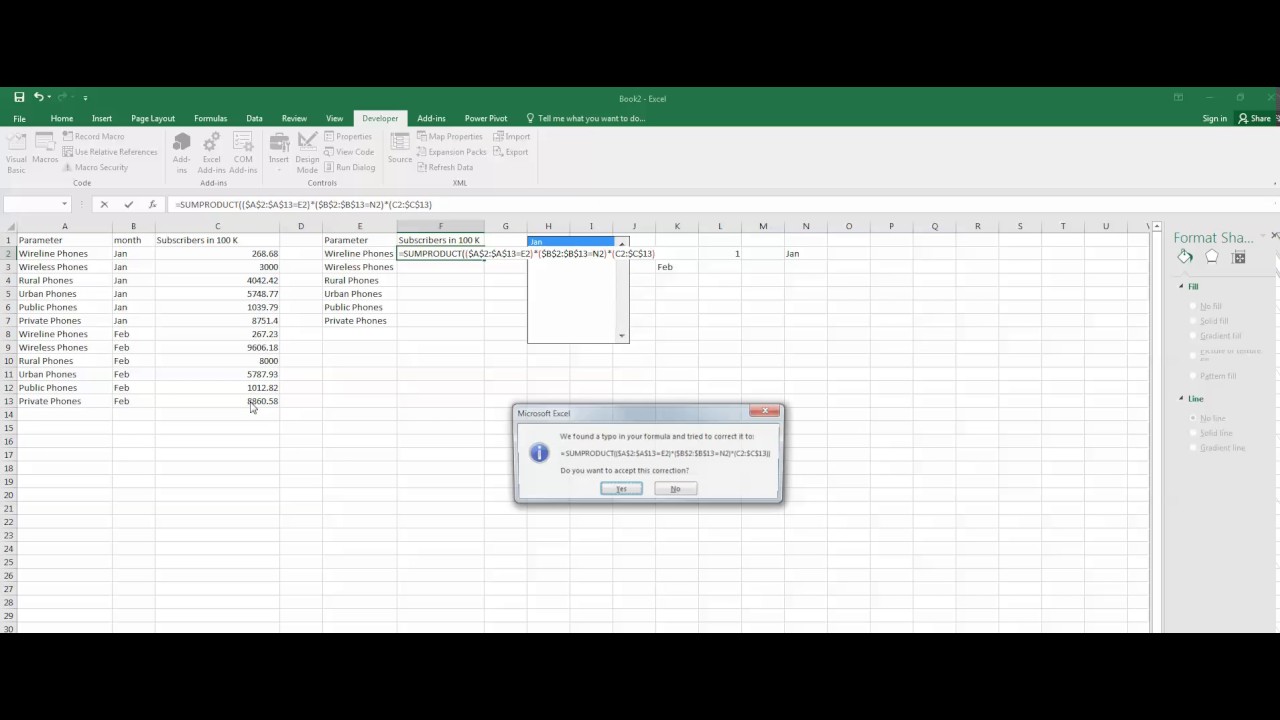The width and height of the screenshot is (1280, 720).
Task: Open the Undo history dropdown arrow
Action: 50,98
